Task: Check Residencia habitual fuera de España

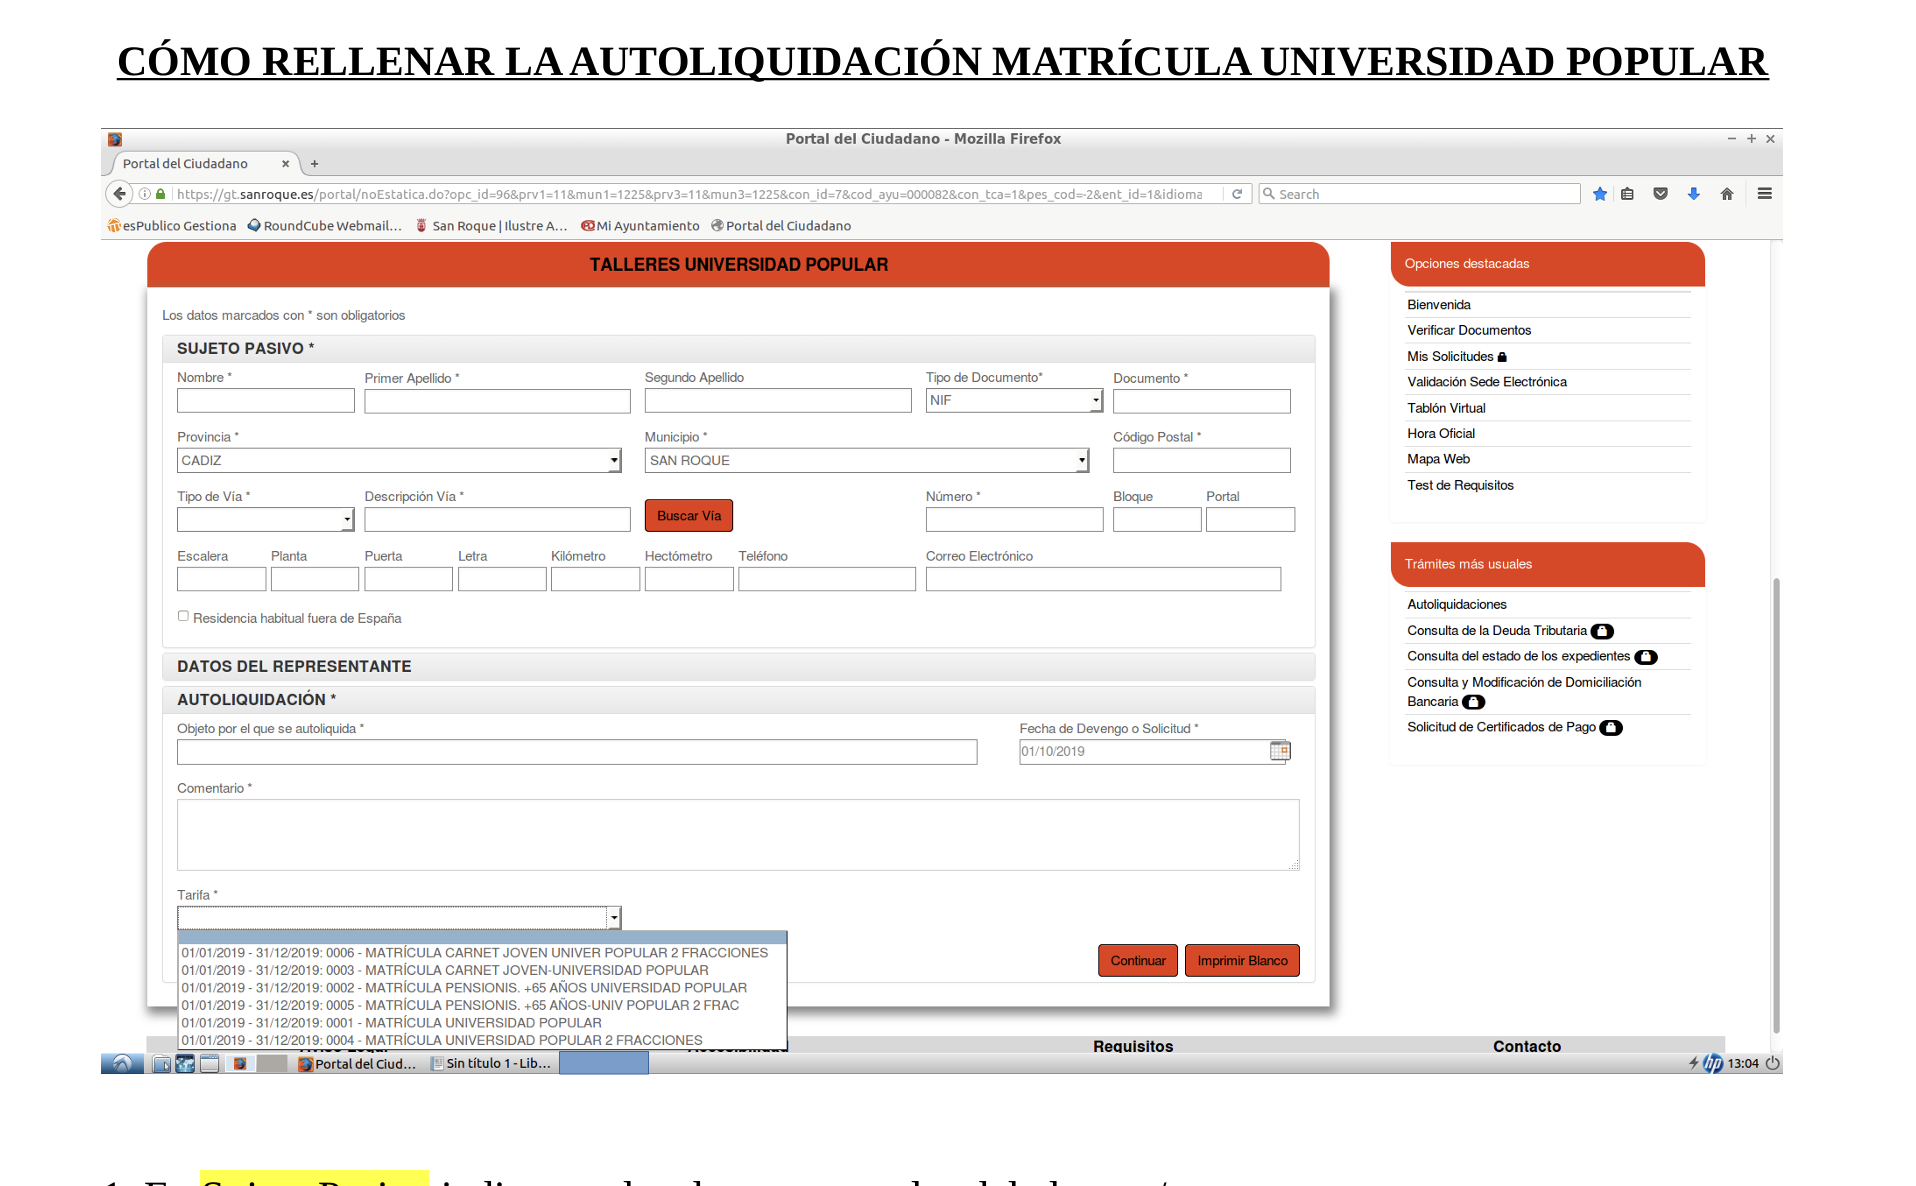Action: tap(183, 617)
